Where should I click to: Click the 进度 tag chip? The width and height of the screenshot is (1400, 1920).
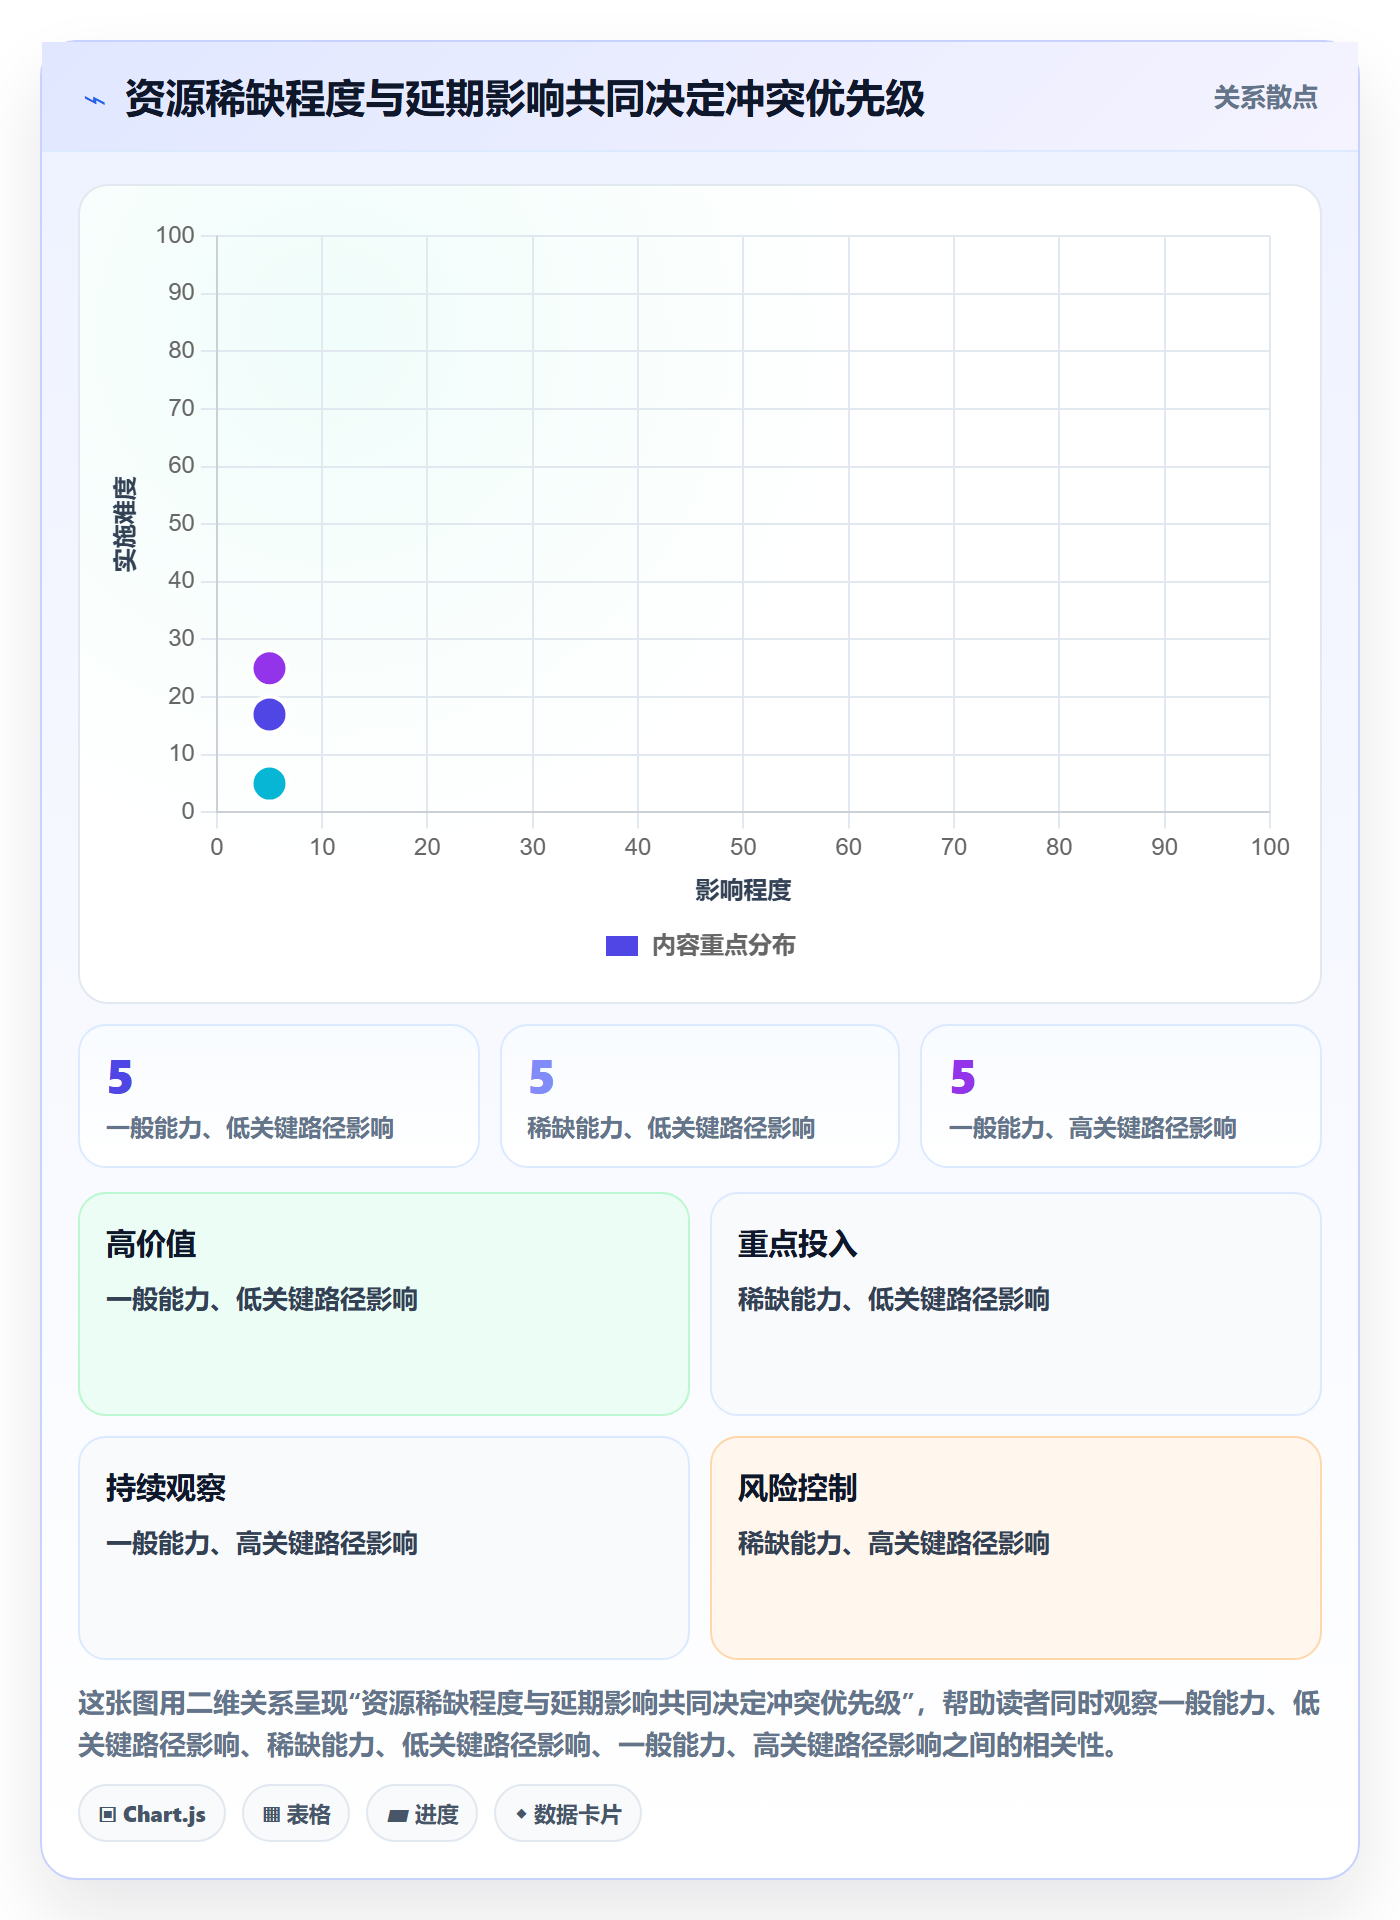pos(422,1813)
